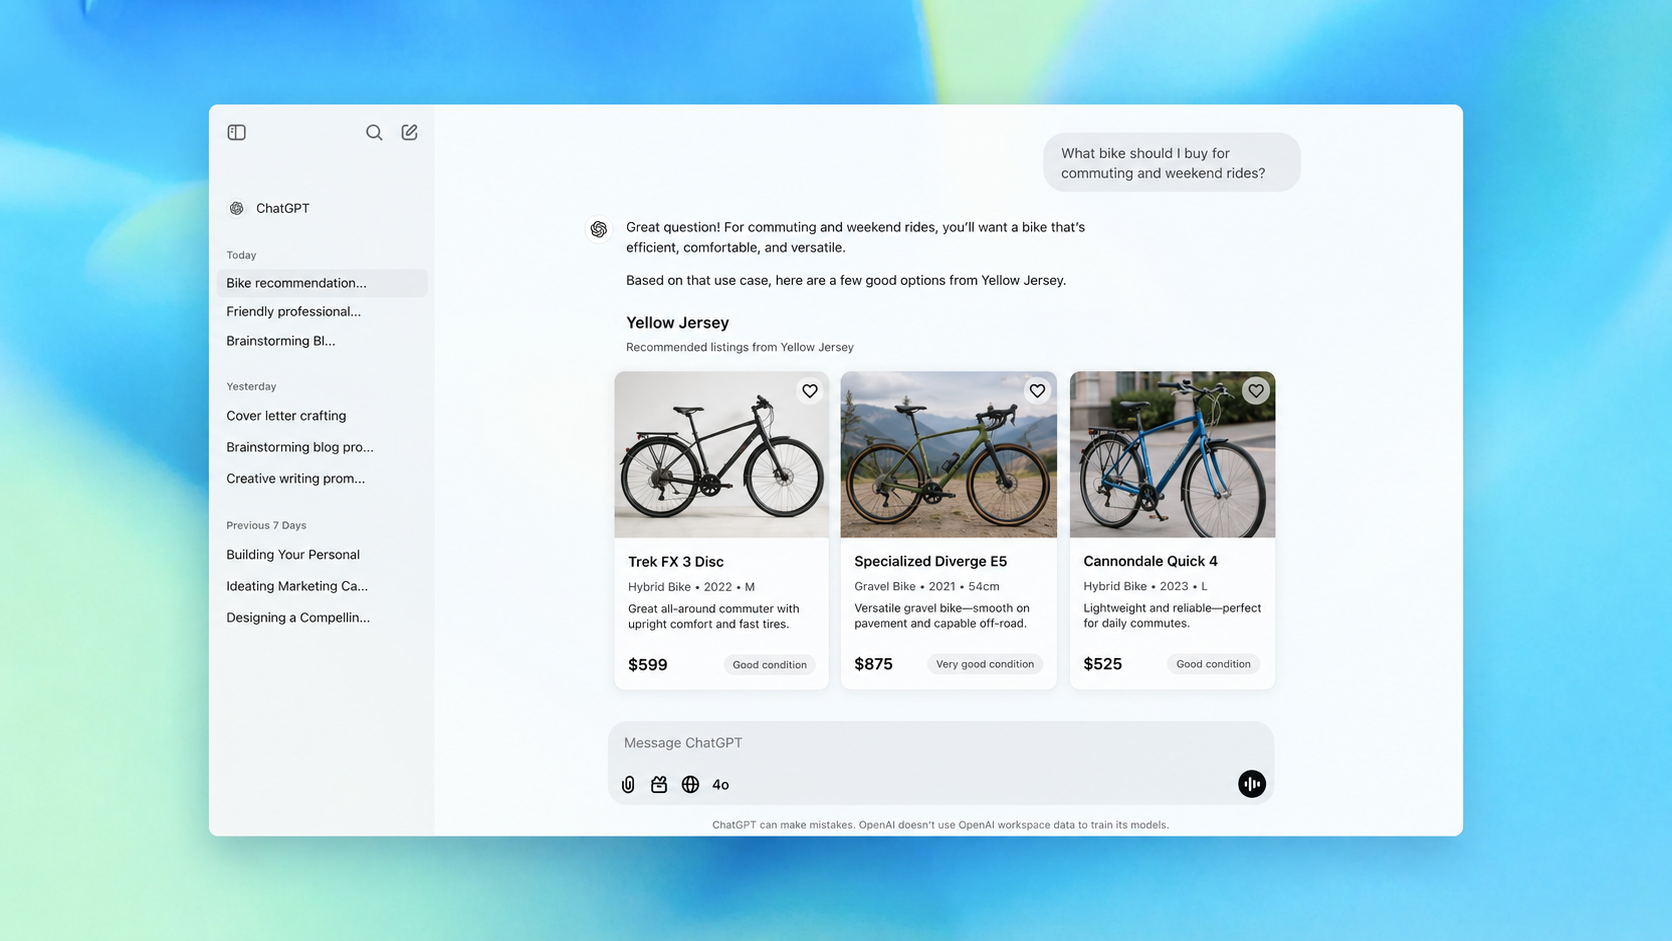Click the $599 price
The image size is (1672, 941).
(x=647, y=665)
